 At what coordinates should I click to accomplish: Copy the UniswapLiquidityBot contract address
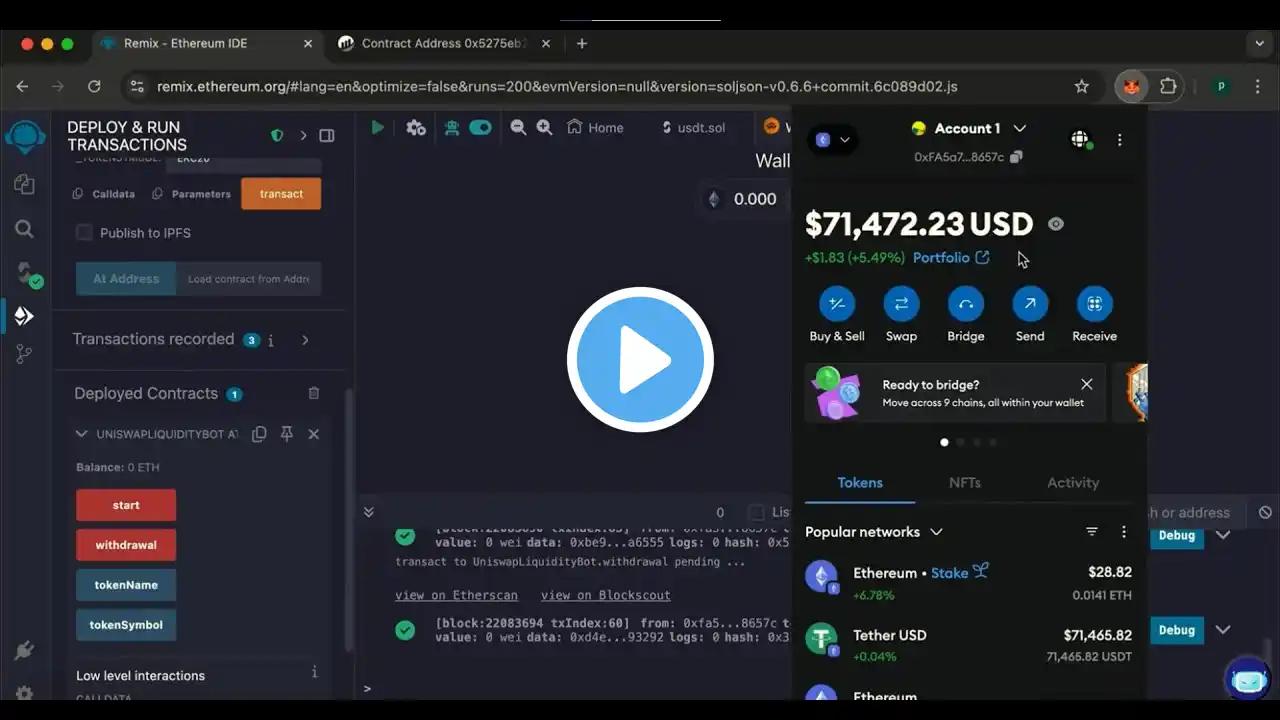[259, 434]
